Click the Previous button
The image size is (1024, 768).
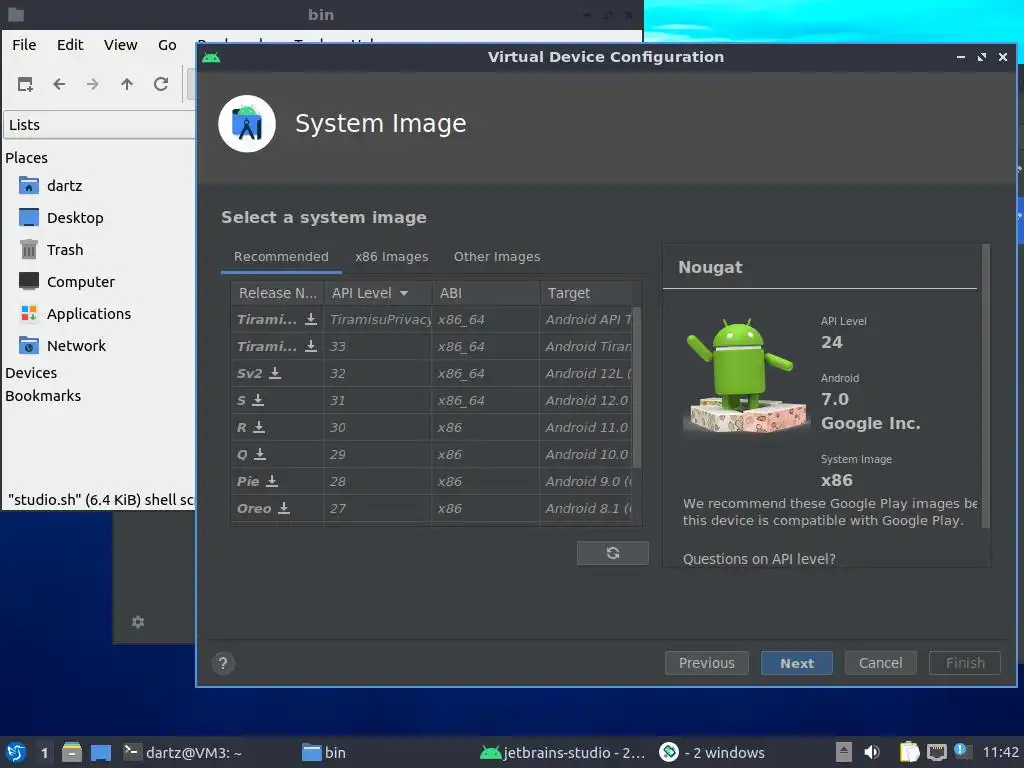707,663
